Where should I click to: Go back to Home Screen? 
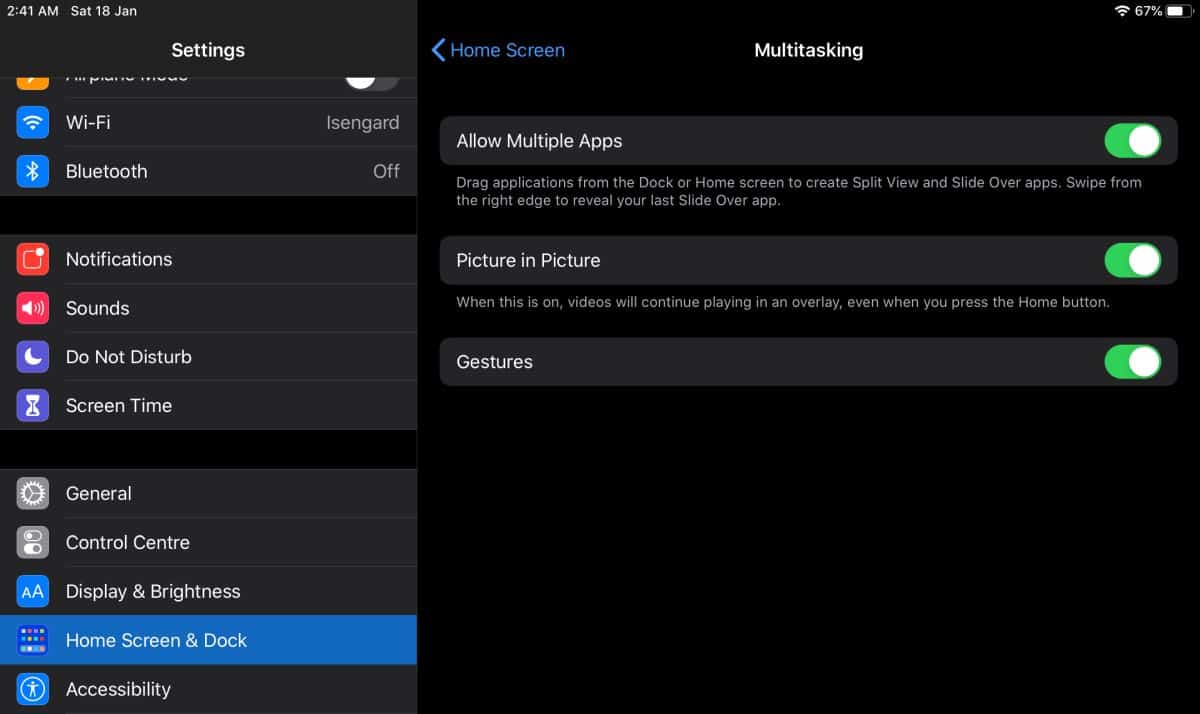point(498,50)
